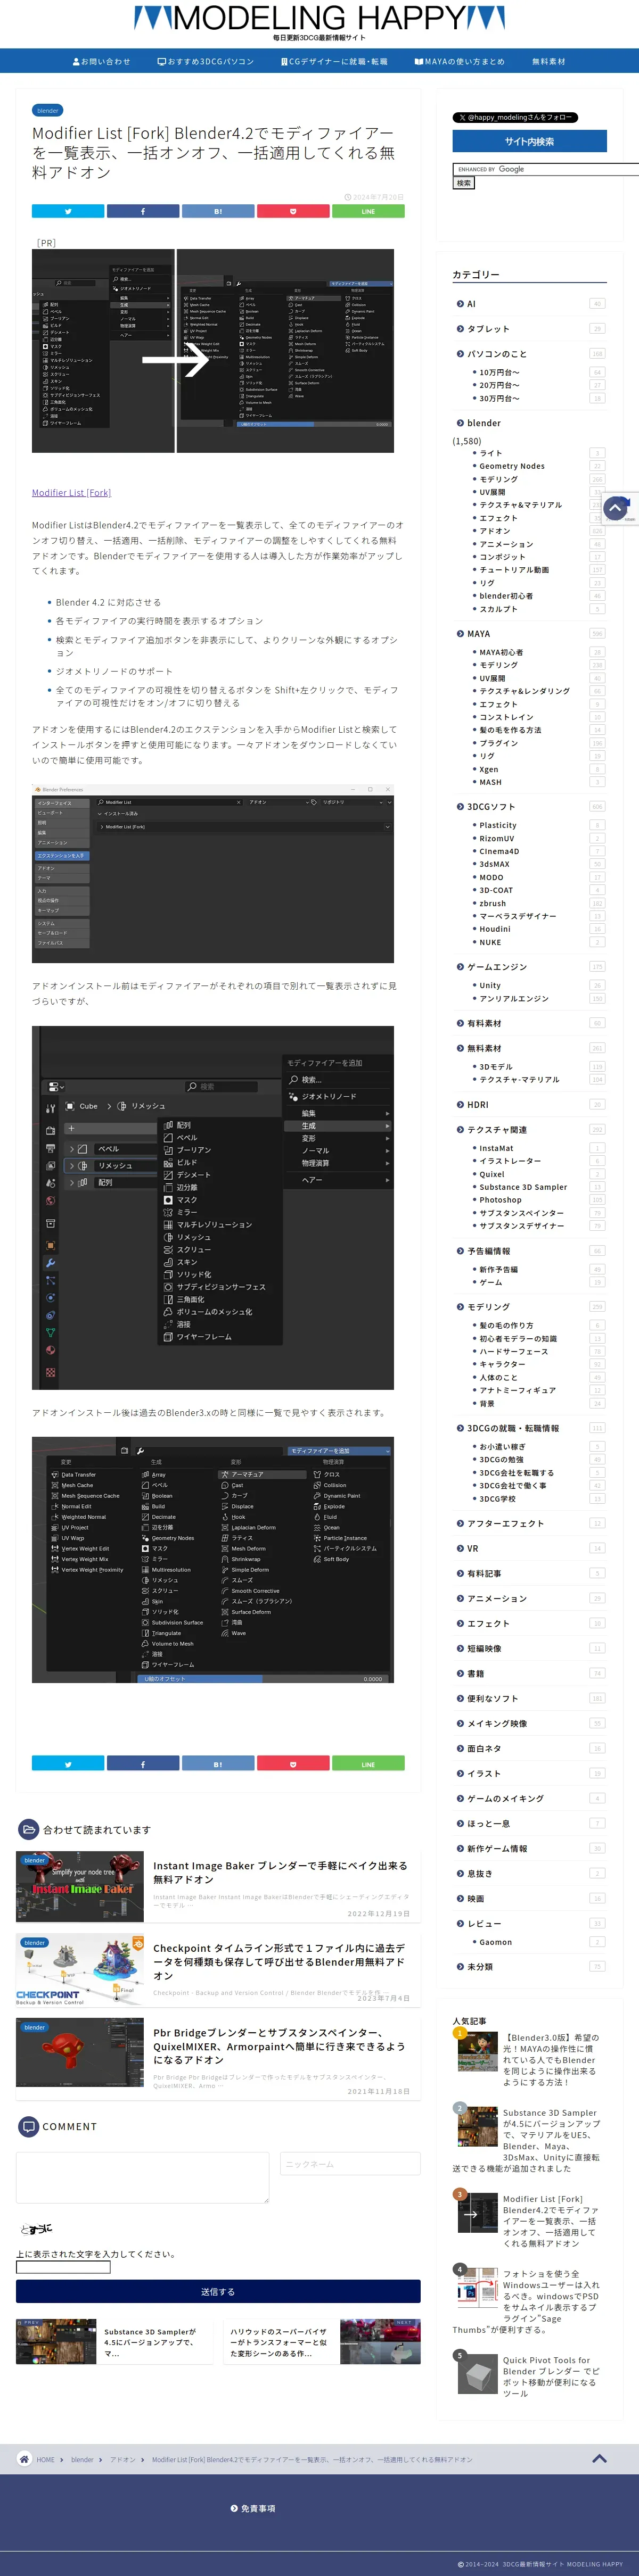Click the captcha text input field

pos(63,2267)
